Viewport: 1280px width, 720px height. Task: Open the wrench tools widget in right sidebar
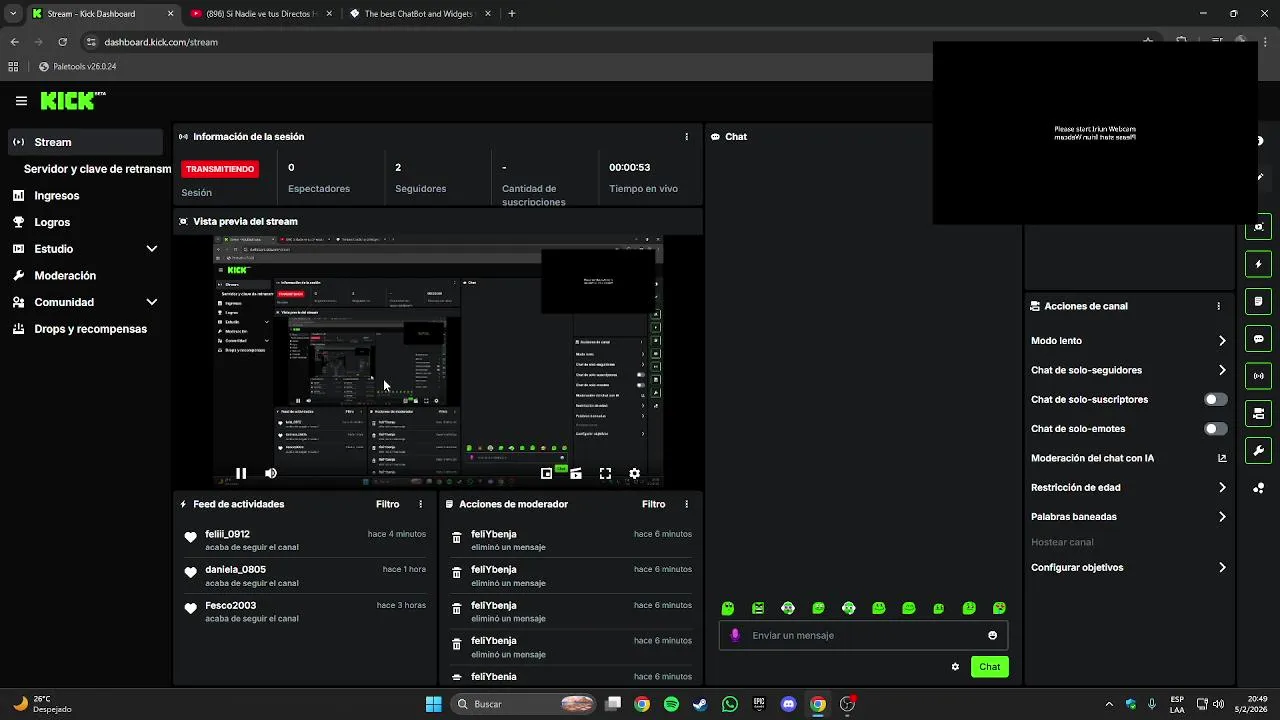click(1258, 450)
